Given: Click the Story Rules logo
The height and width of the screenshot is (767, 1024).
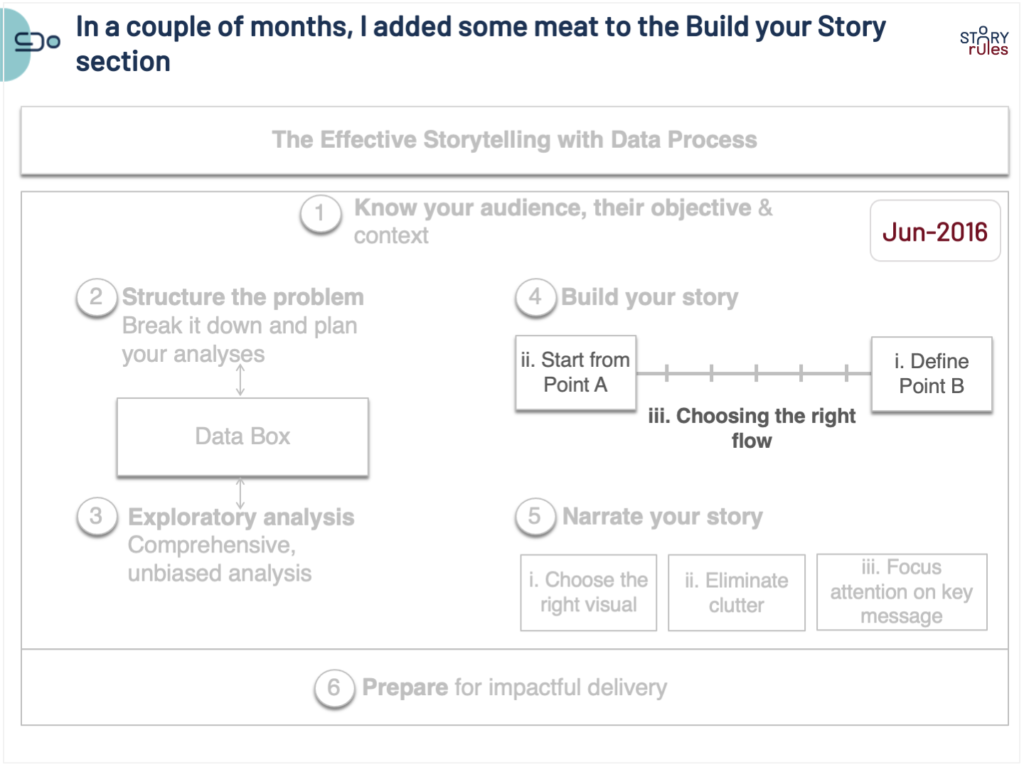Looking at the screenshot, I should click(x=983, y=41).
